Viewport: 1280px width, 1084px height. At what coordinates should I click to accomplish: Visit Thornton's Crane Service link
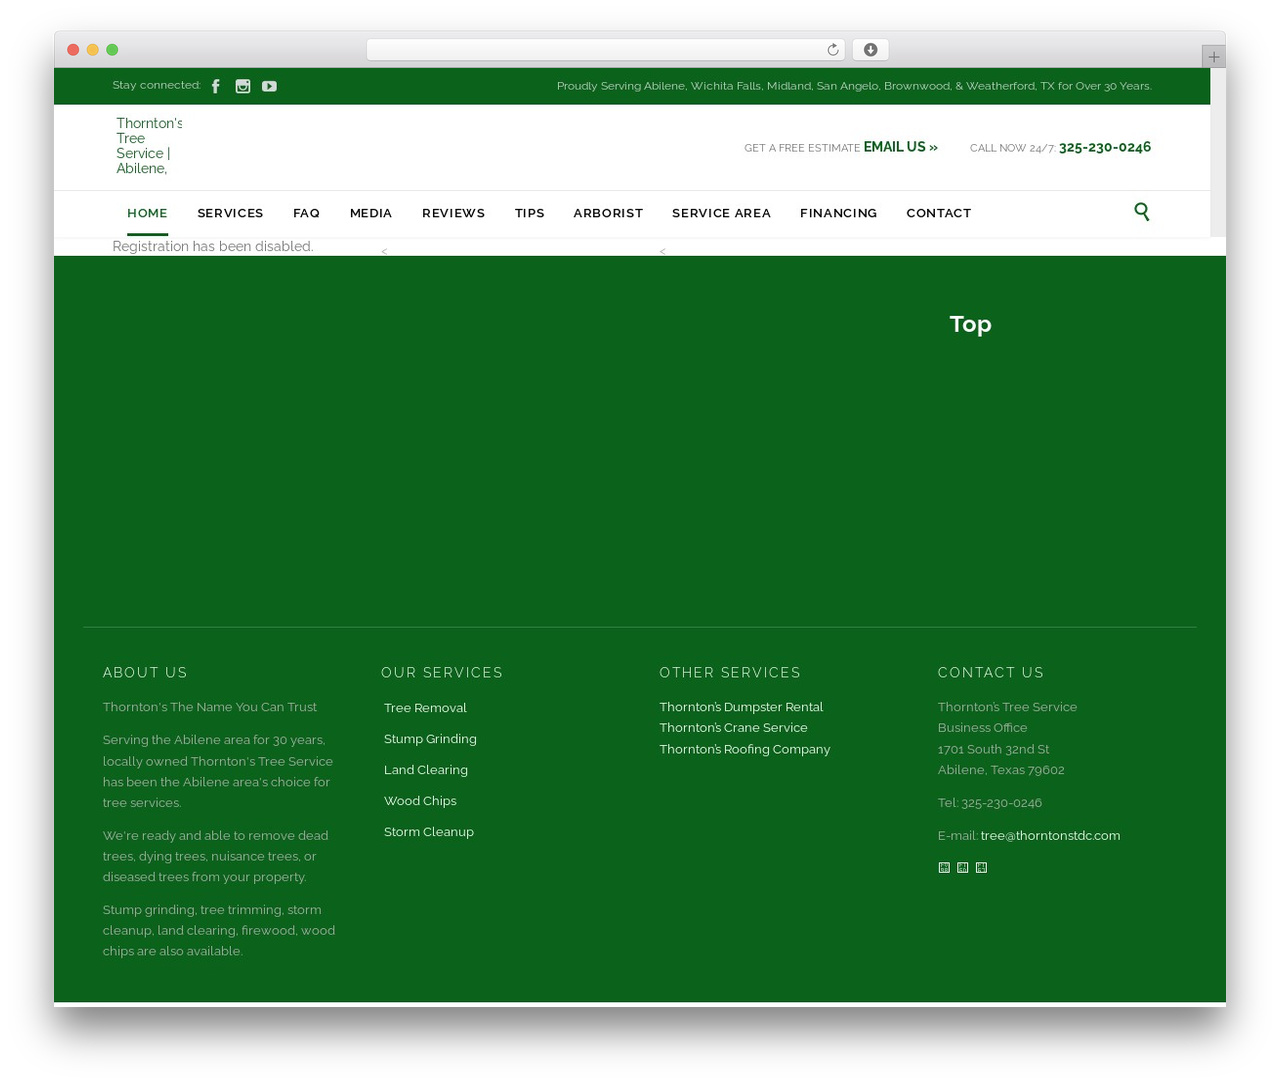(733, 728)
